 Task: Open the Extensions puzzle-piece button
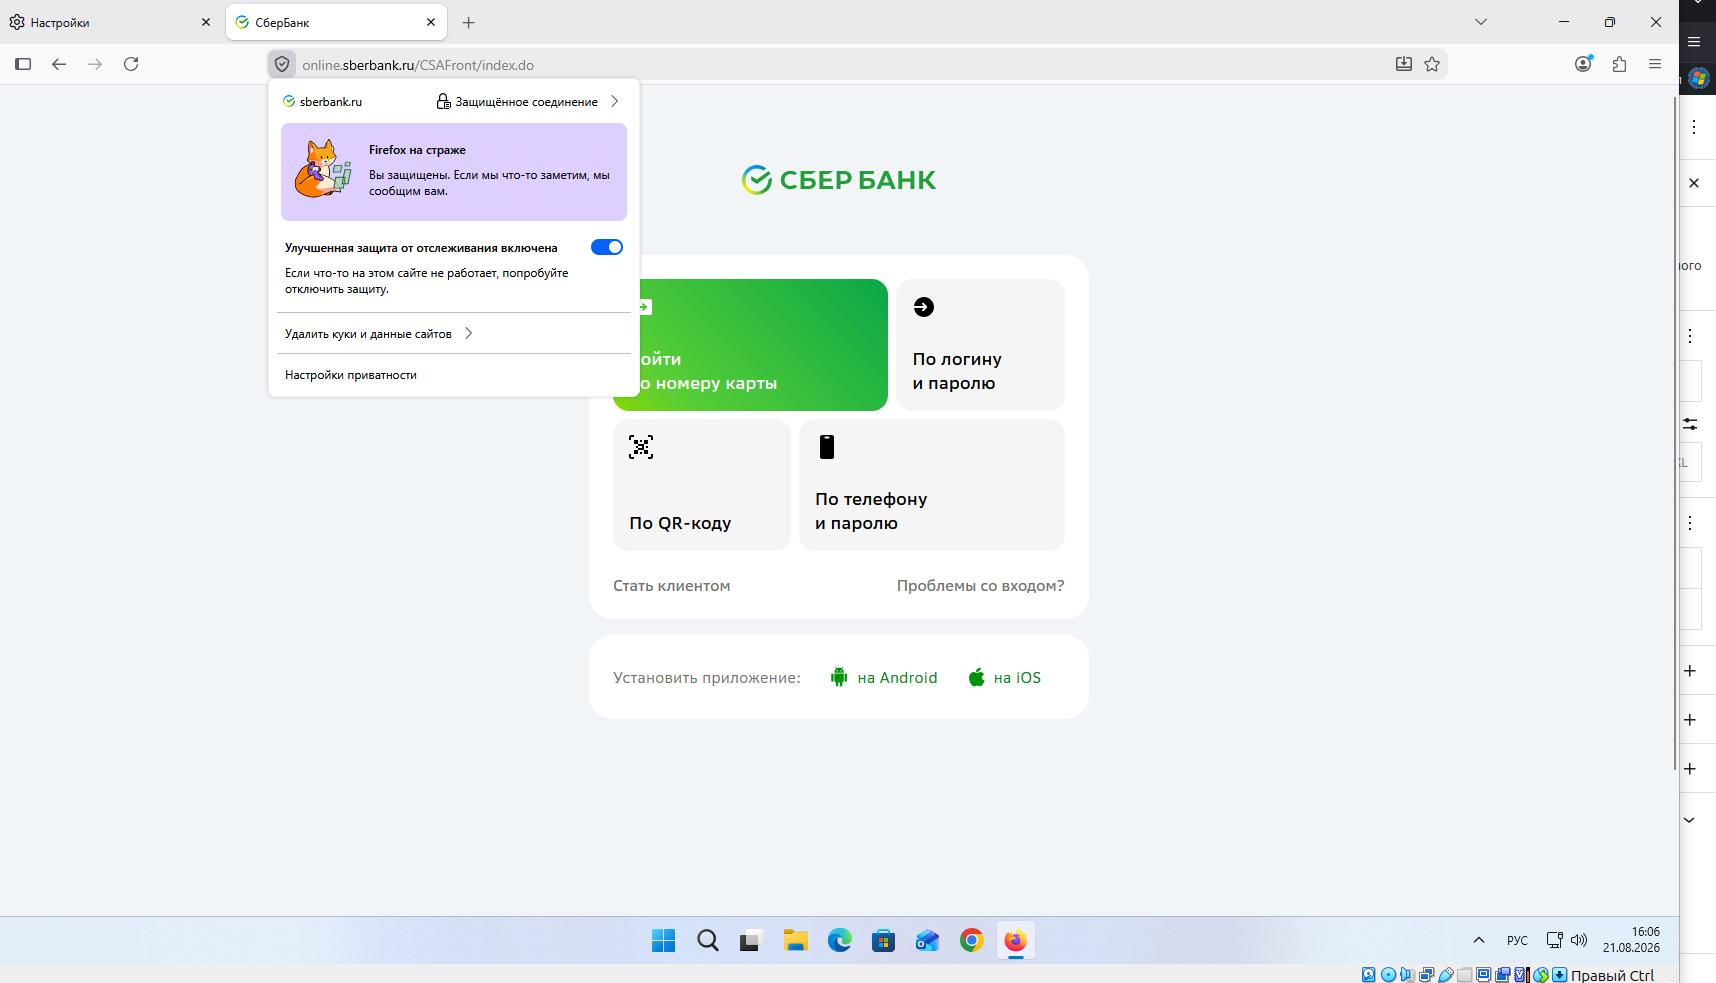pyautogui.click(x=1619, y=64)
